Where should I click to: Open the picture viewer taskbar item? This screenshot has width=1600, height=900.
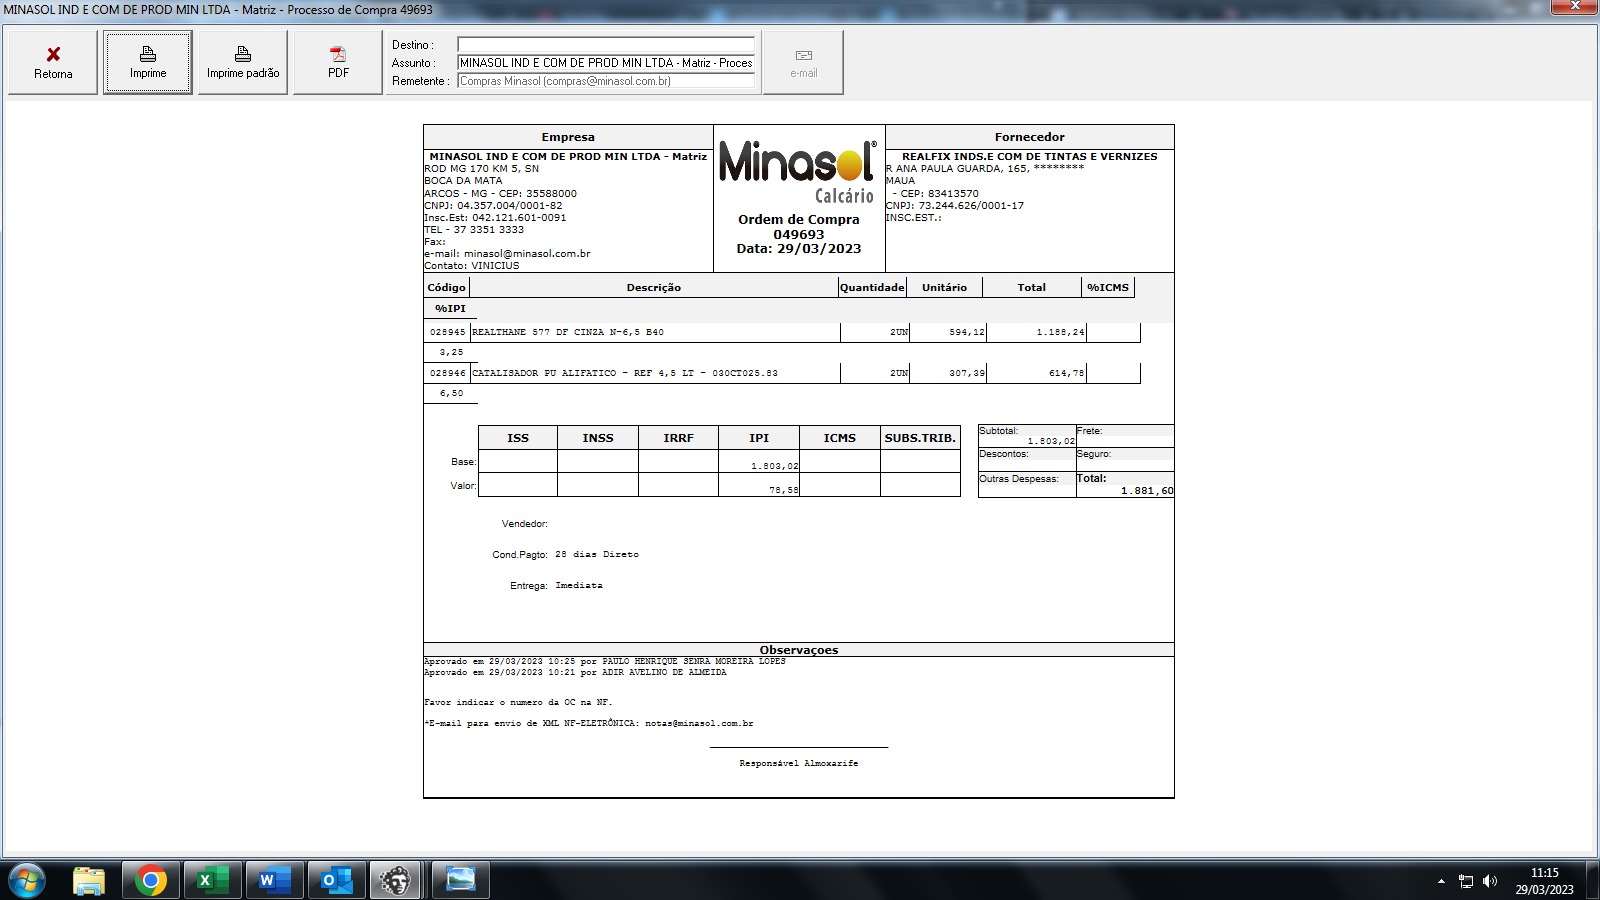point(460,880)
